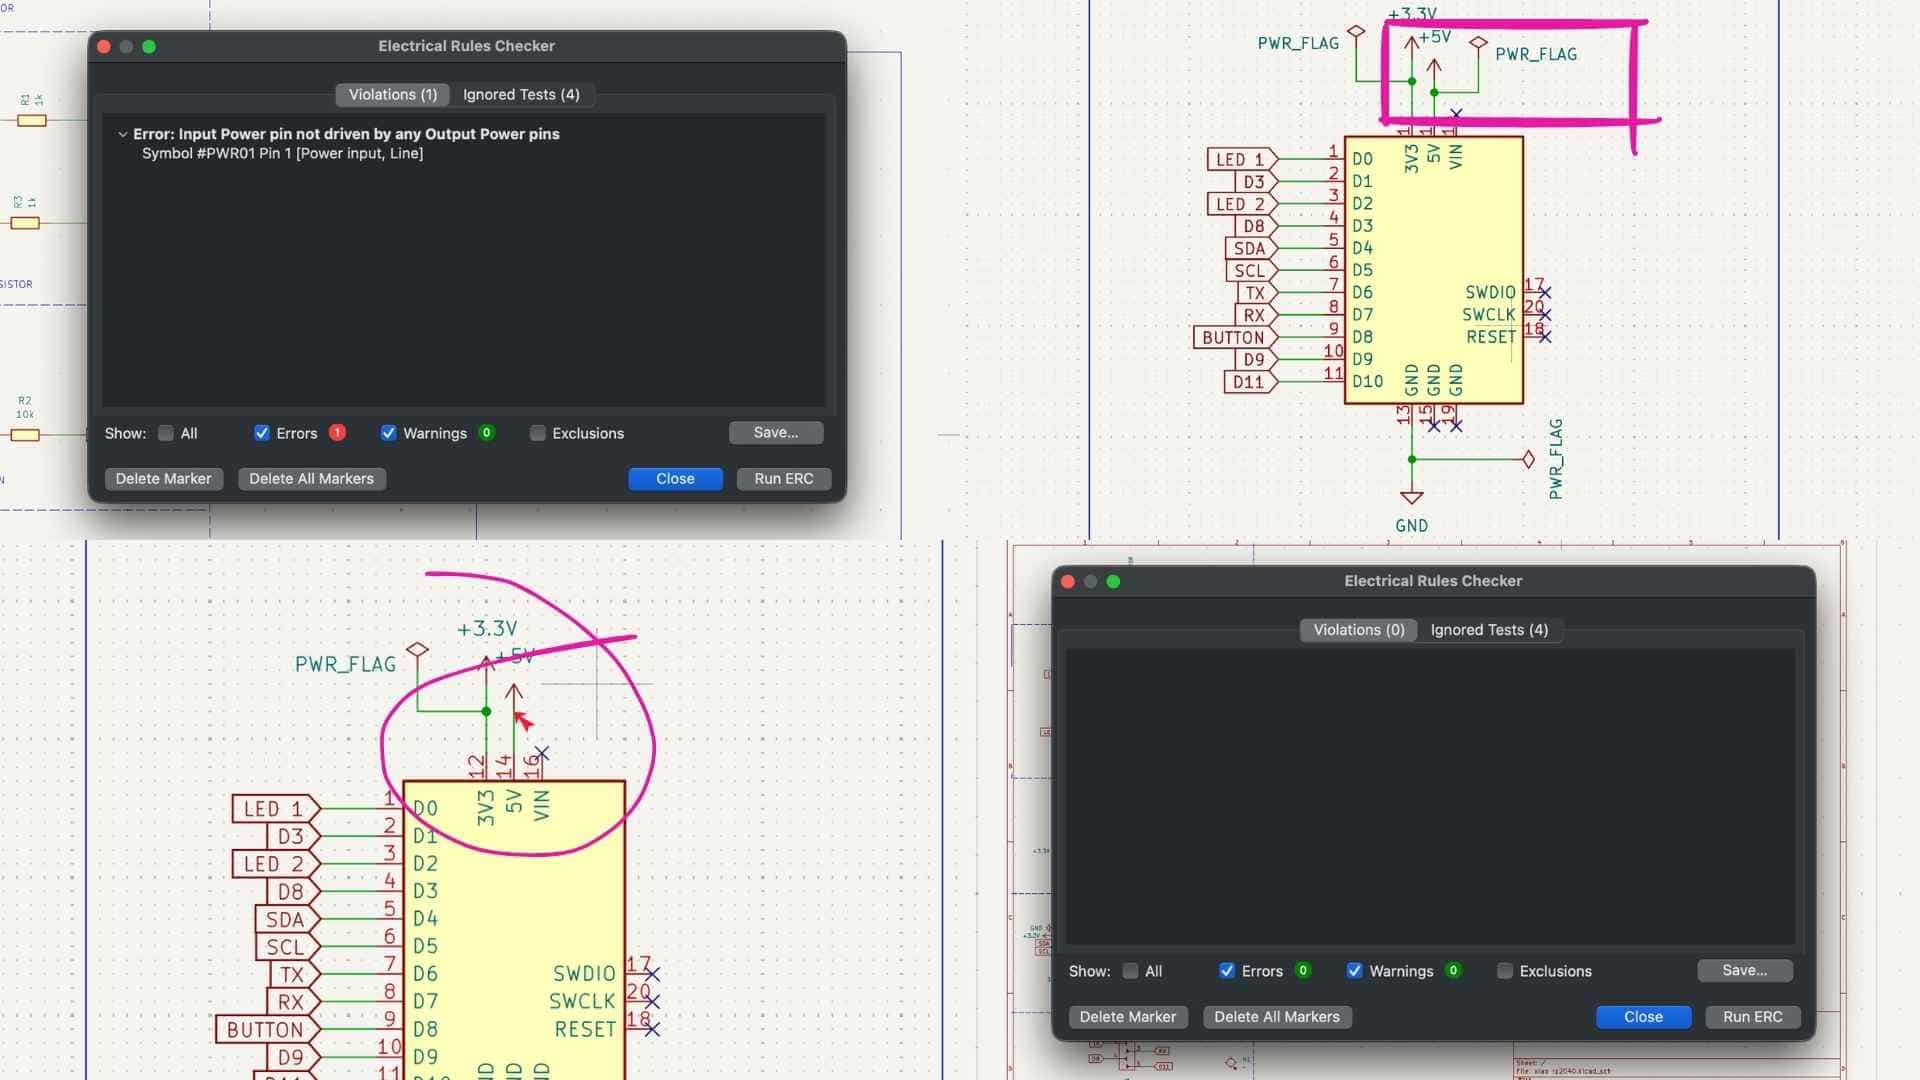Viewport: 1920px width, 1080px height.
Task: Click the red error count badge next to Errors
Action: (x=338, y=432)
